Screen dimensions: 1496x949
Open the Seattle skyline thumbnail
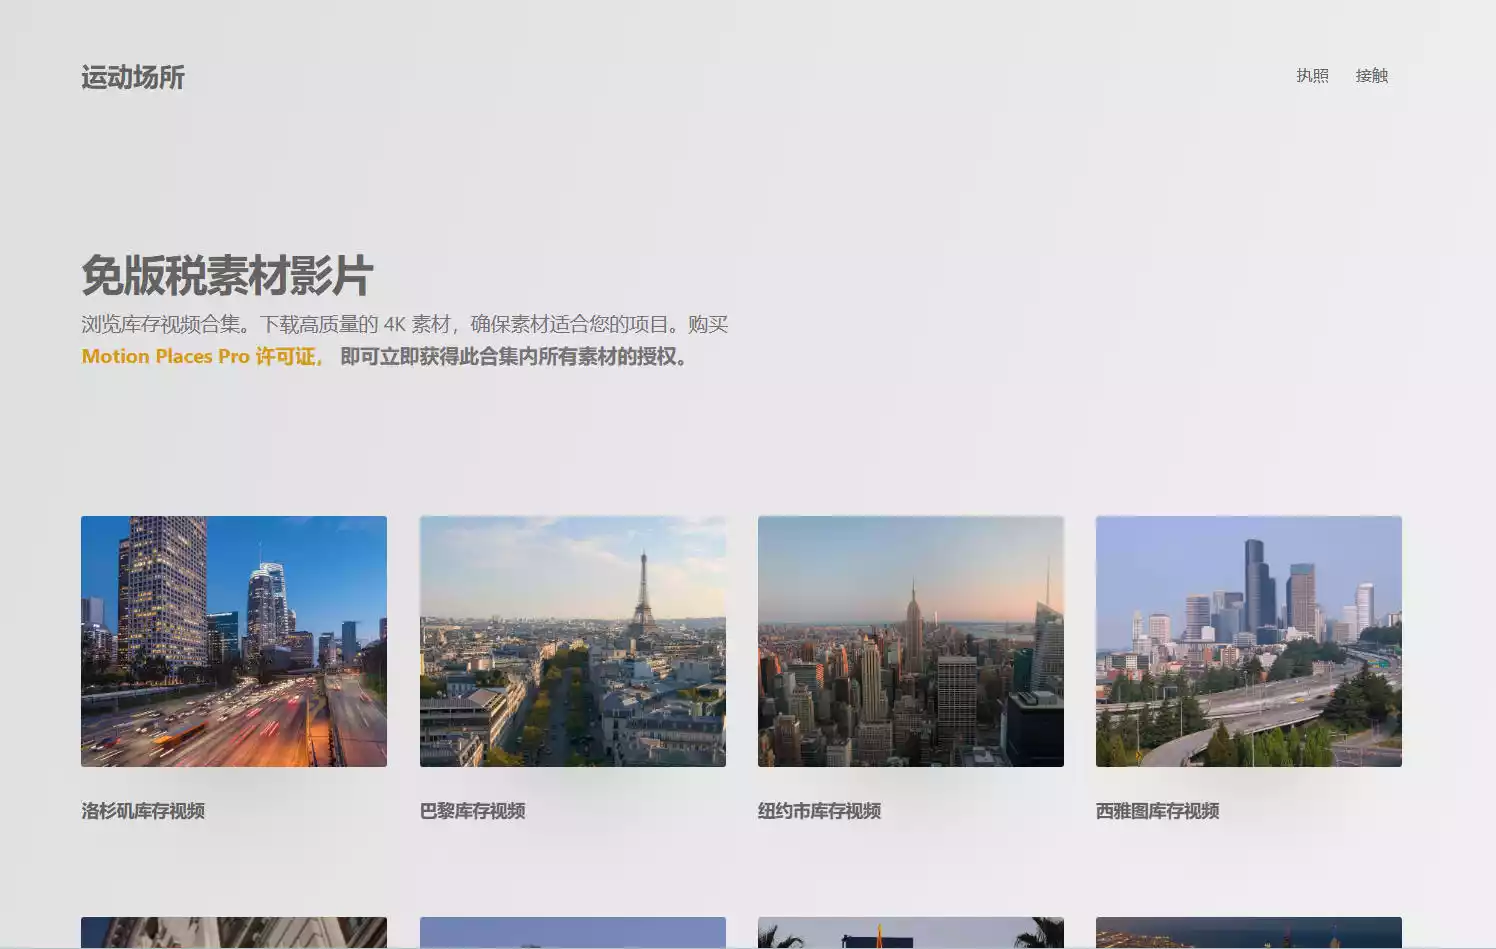[x=1249, y=641]
